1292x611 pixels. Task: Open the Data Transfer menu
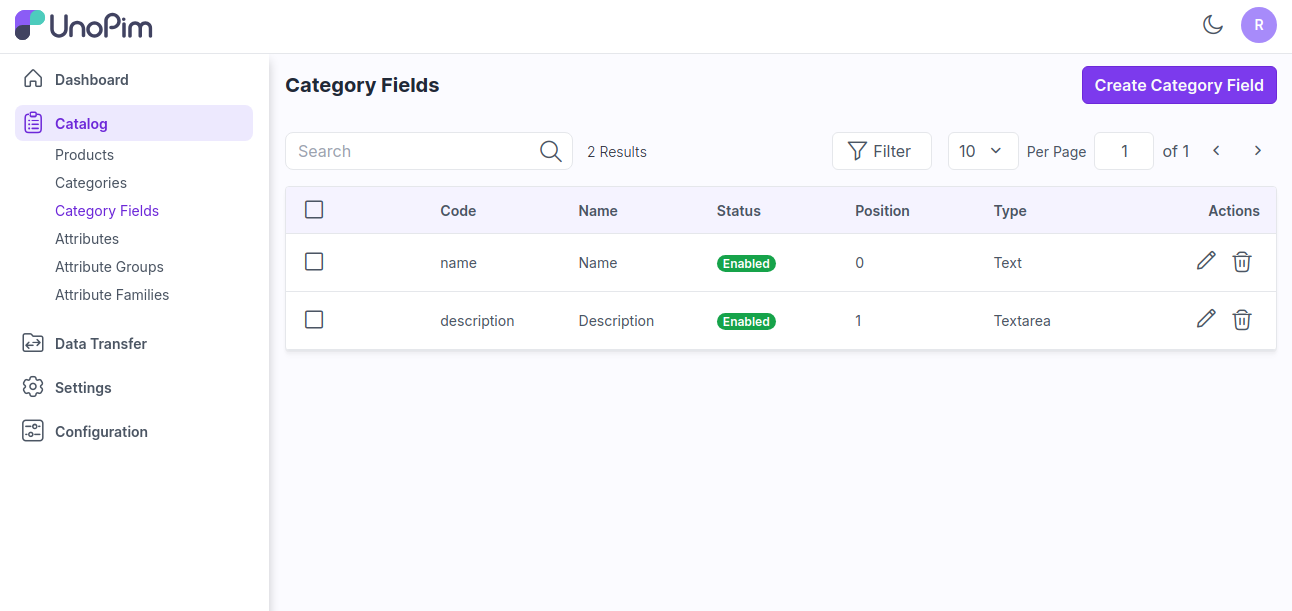click(101, 344)
